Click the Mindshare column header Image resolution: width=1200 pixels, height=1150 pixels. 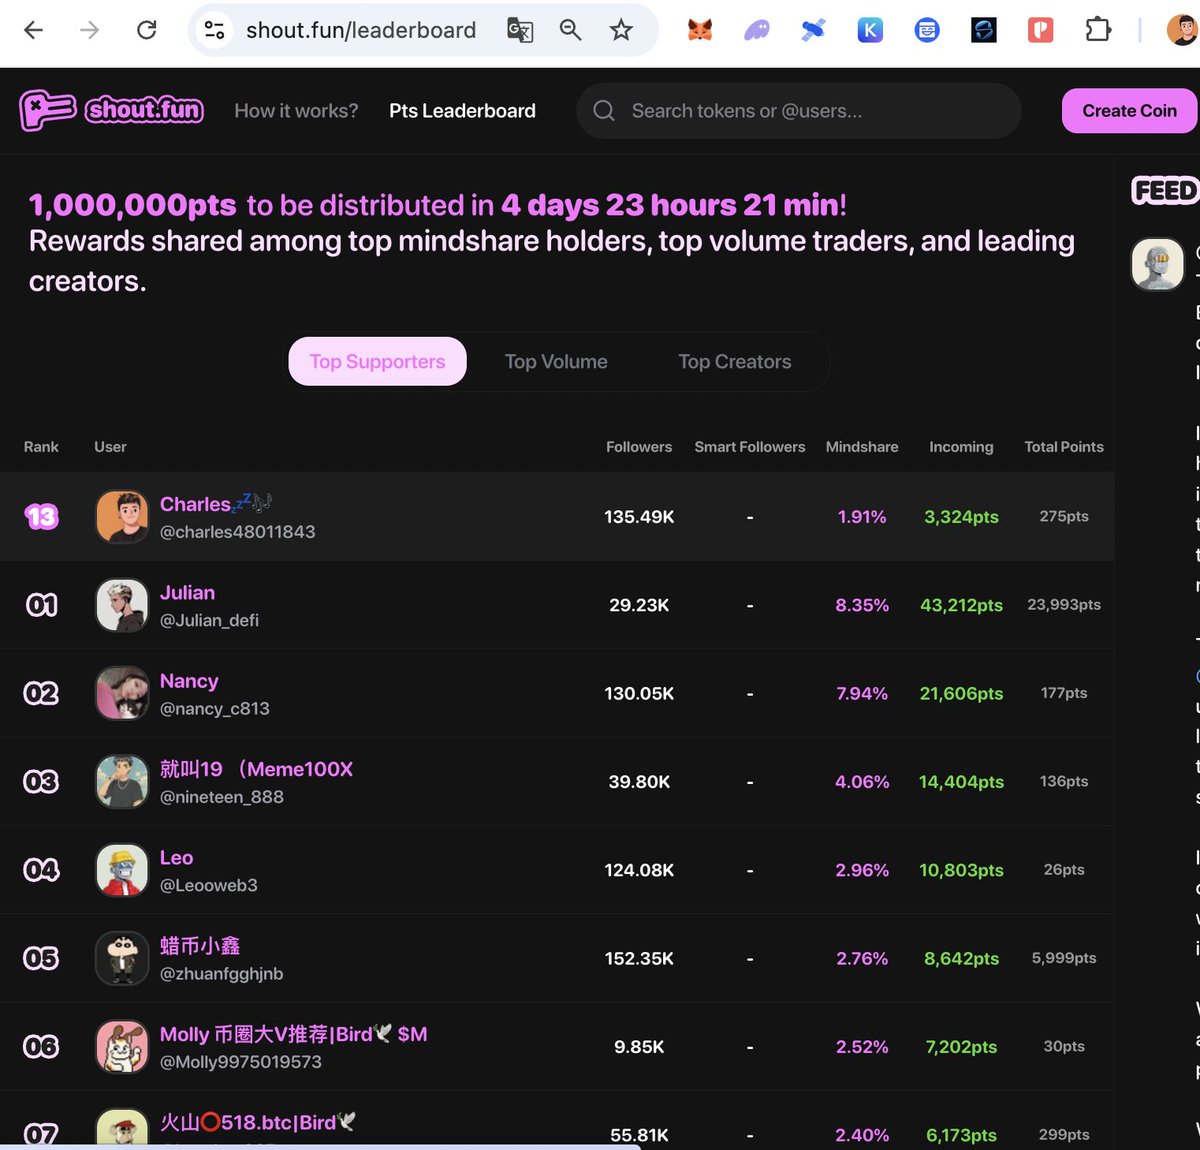coord(862,447)
